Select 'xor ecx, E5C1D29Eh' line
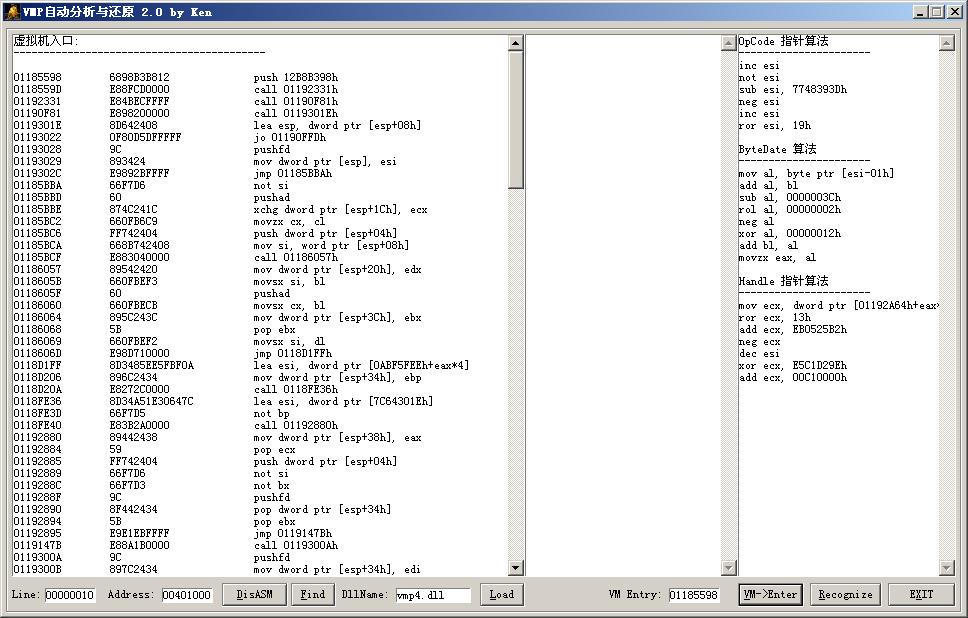The width and height of the screenshot is (968, 618). tap(793, 366)
